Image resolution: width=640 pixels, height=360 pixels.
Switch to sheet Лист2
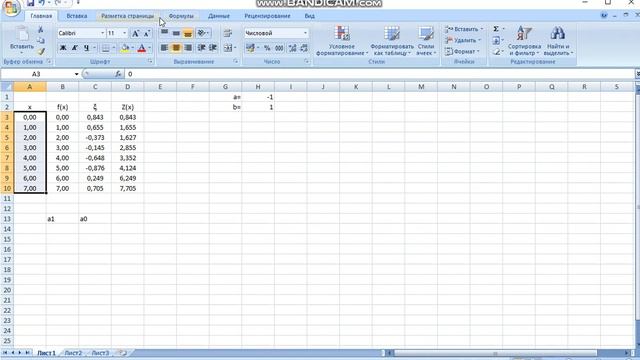[73, 353]
